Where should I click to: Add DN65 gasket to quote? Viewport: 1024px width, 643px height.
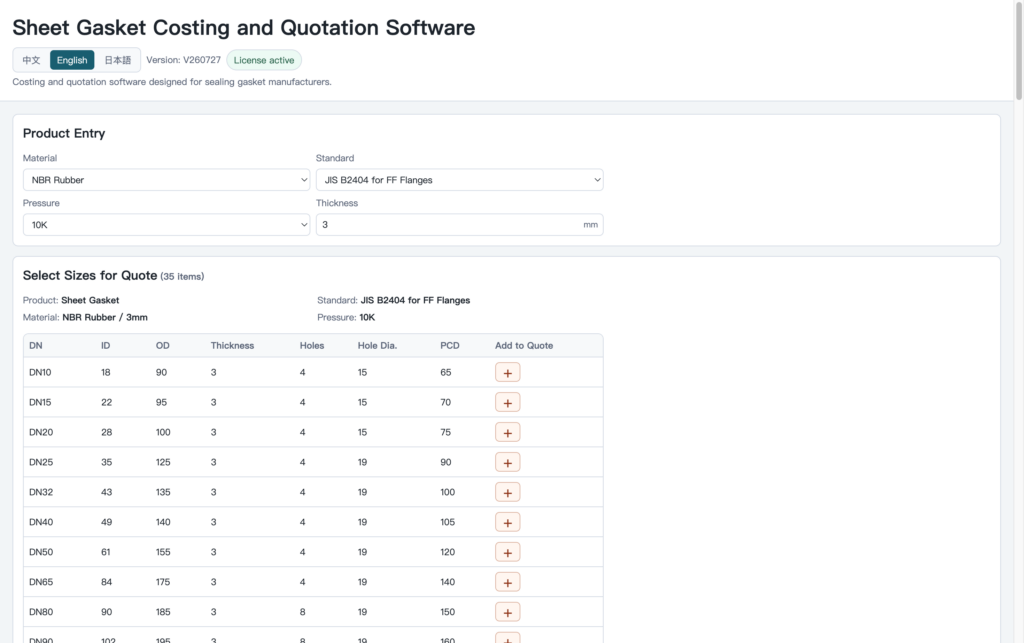(507, 583)
